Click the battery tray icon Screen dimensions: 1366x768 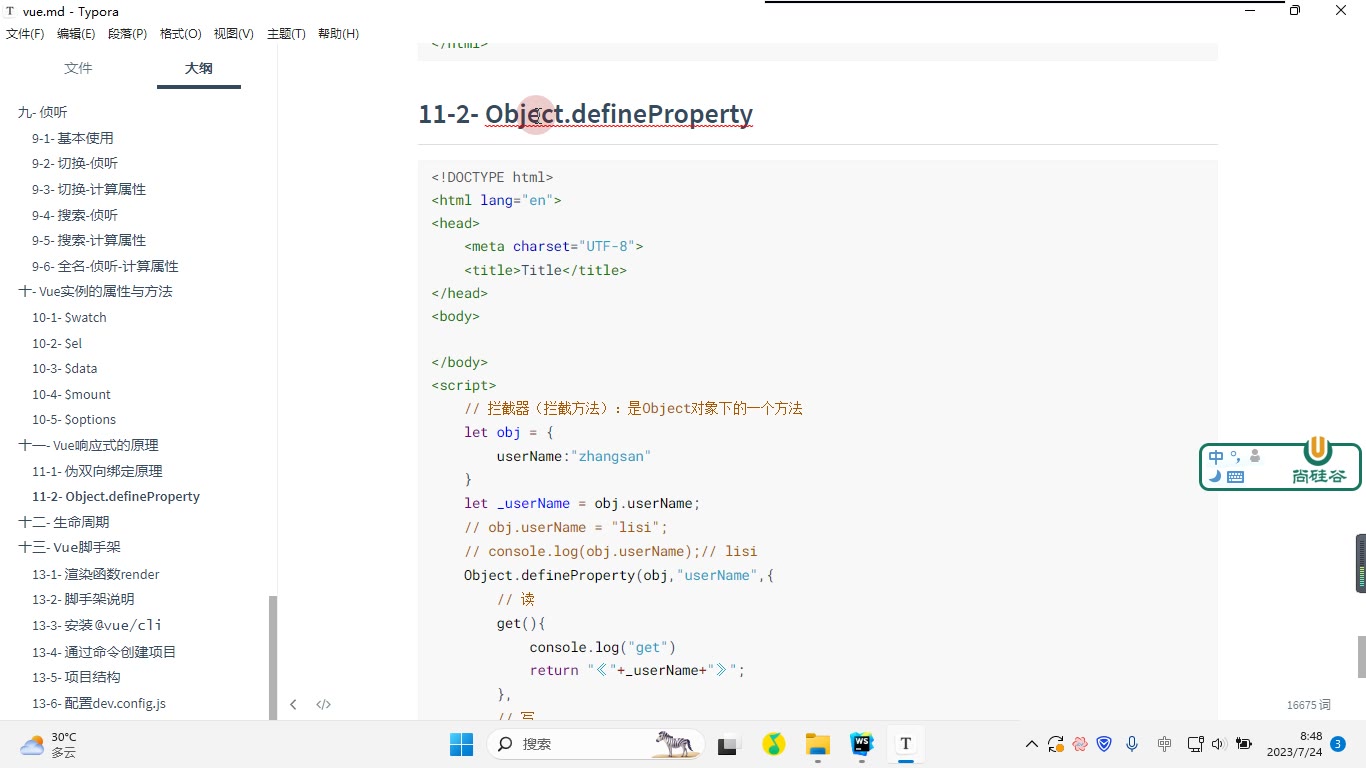(1244, 744)
